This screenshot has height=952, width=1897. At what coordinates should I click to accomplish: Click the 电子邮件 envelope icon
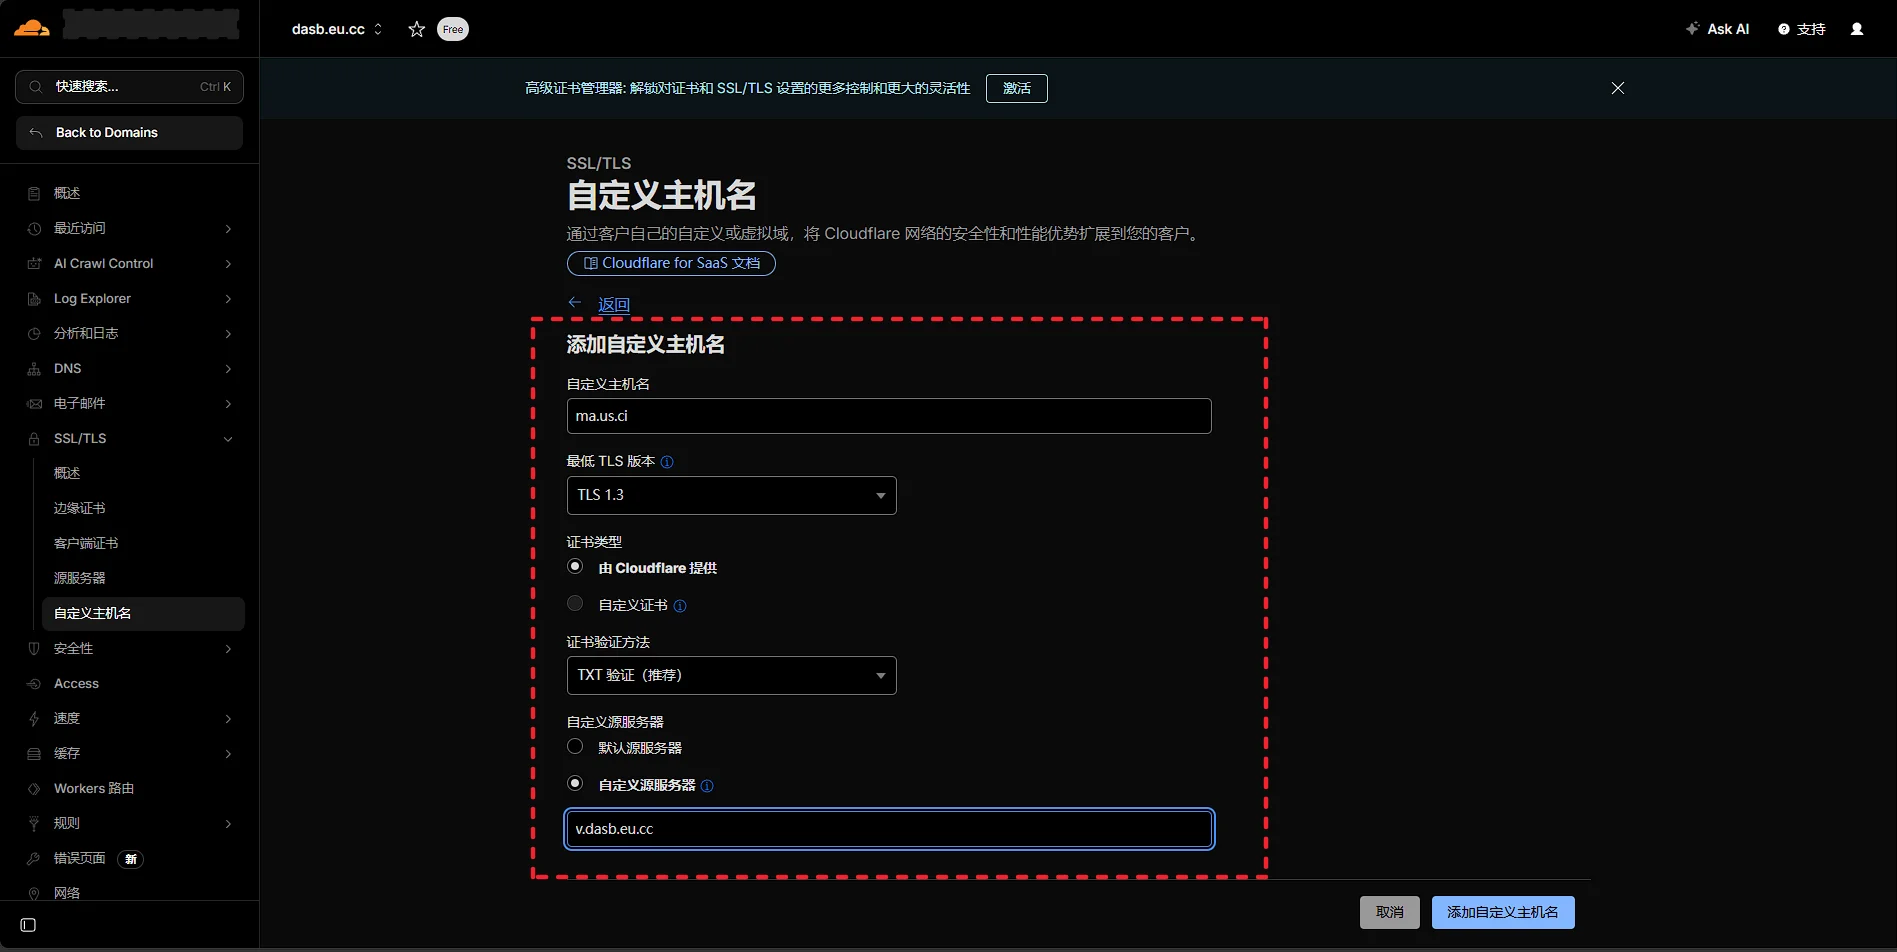pyautogui.click(x=34, y=403)
